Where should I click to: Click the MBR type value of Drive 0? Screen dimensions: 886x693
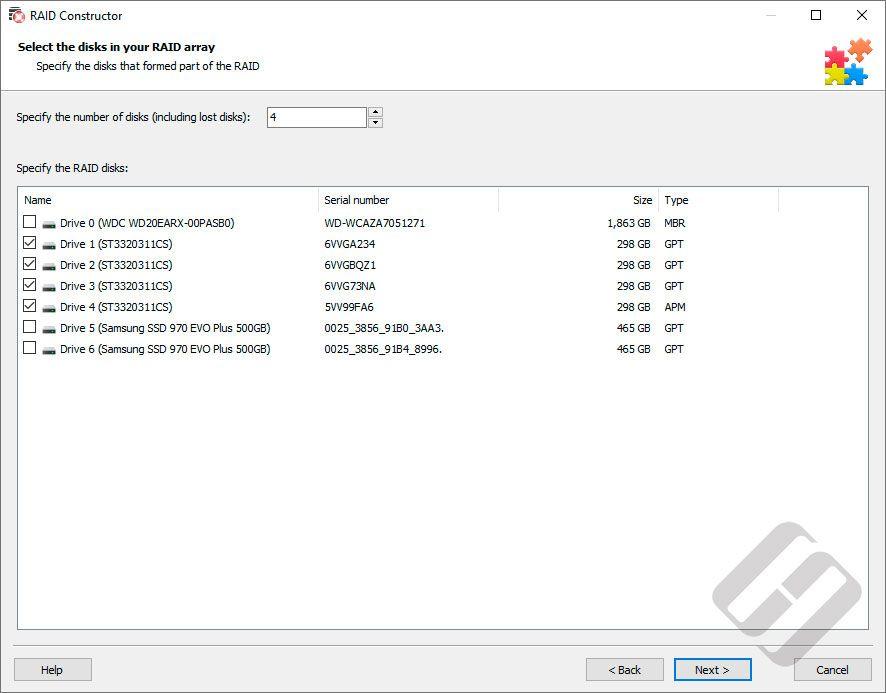coord(675,223)
